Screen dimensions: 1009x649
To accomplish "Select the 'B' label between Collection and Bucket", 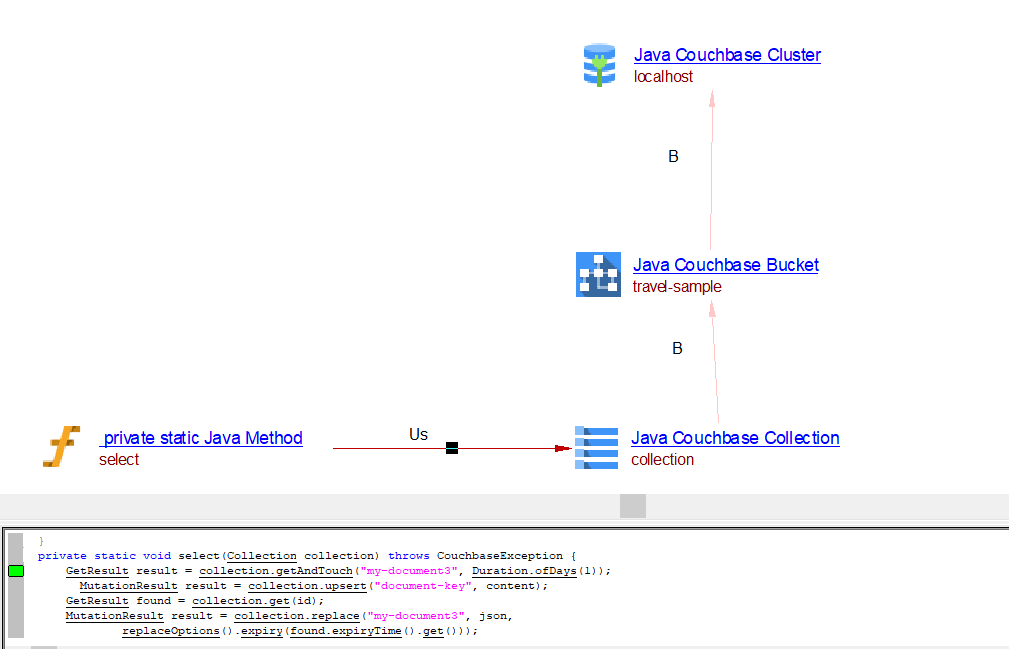I will click(x=677, y=349).
